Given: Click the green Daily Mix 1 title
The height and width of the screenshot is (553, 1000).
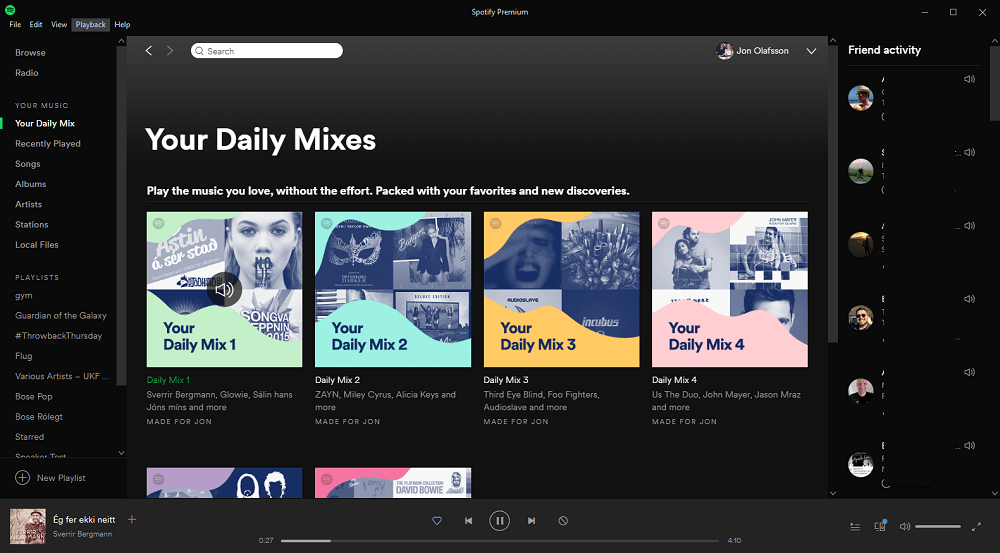Looking at the screenshot, I should (168, 380).
